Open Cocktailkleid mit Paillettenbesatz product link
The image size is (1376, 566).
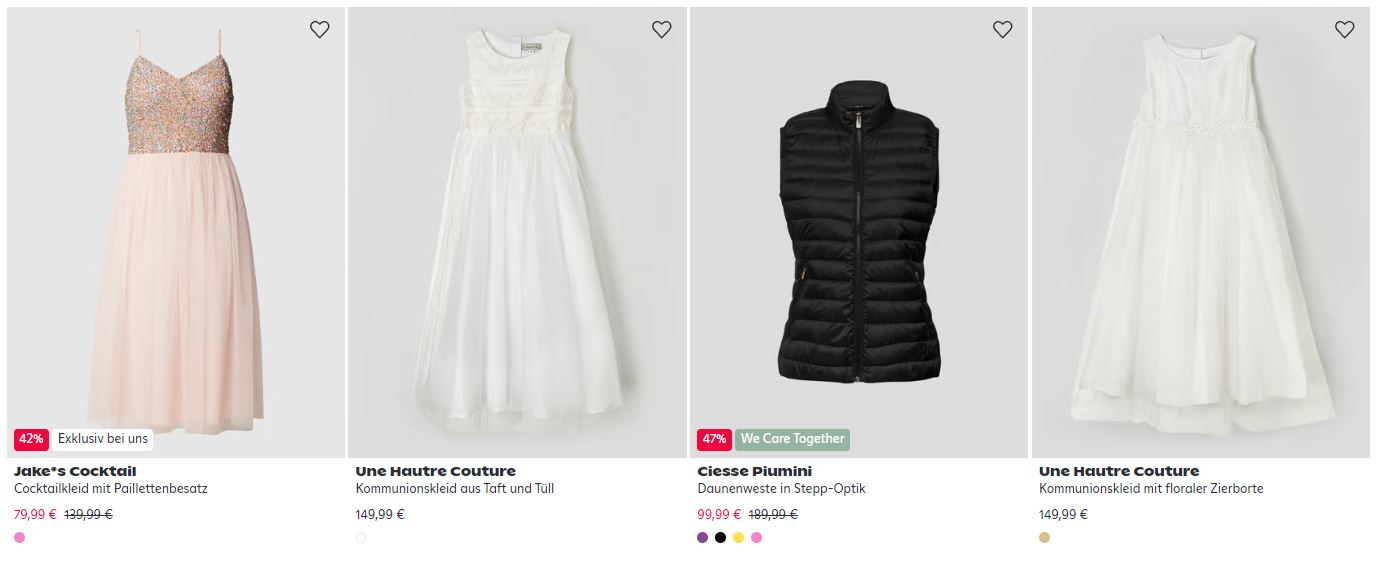(x=111, y=489)
